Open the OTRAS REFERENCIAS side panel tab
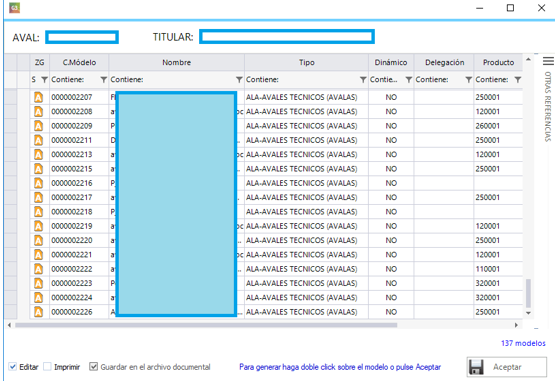This screenshot has width=555, height=381. point(548,106)
